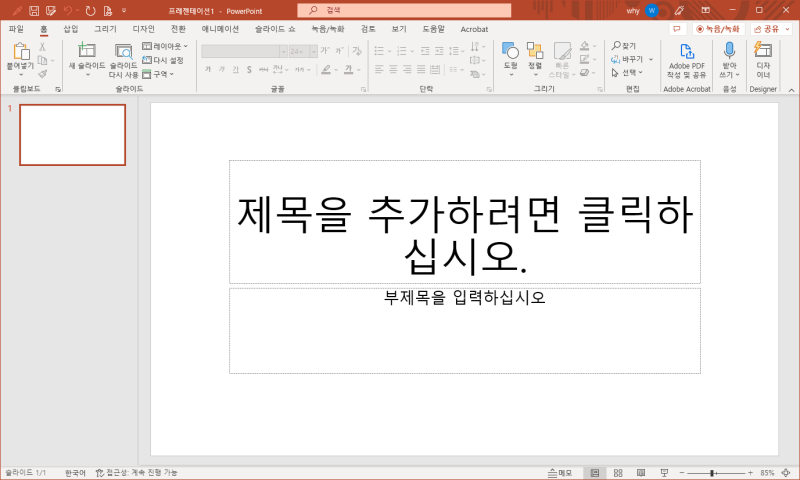This screenshot has height=480, width=800.
Task: Click Fit slide to window icon
Action: (x=786, y=473)
